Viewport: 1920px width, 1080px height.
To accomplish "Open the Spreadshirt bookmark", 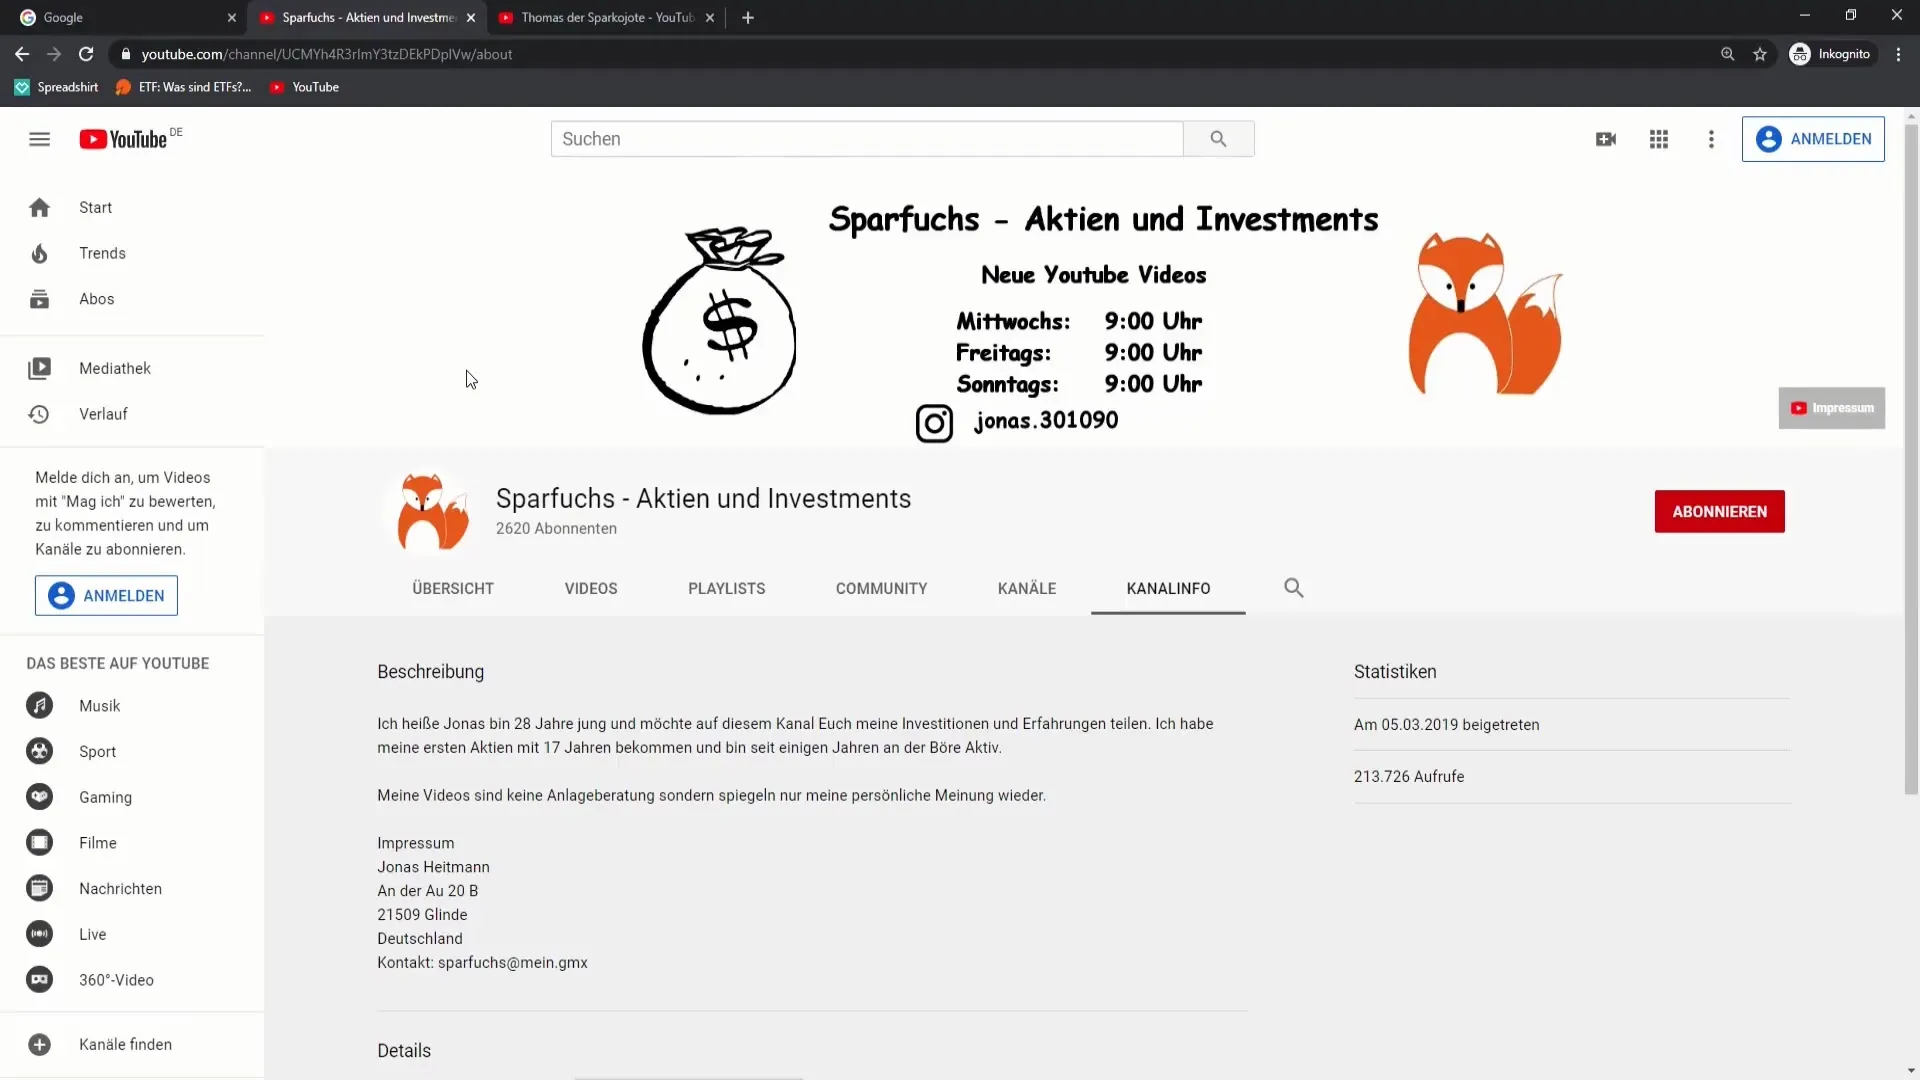I will coord(57,87).
